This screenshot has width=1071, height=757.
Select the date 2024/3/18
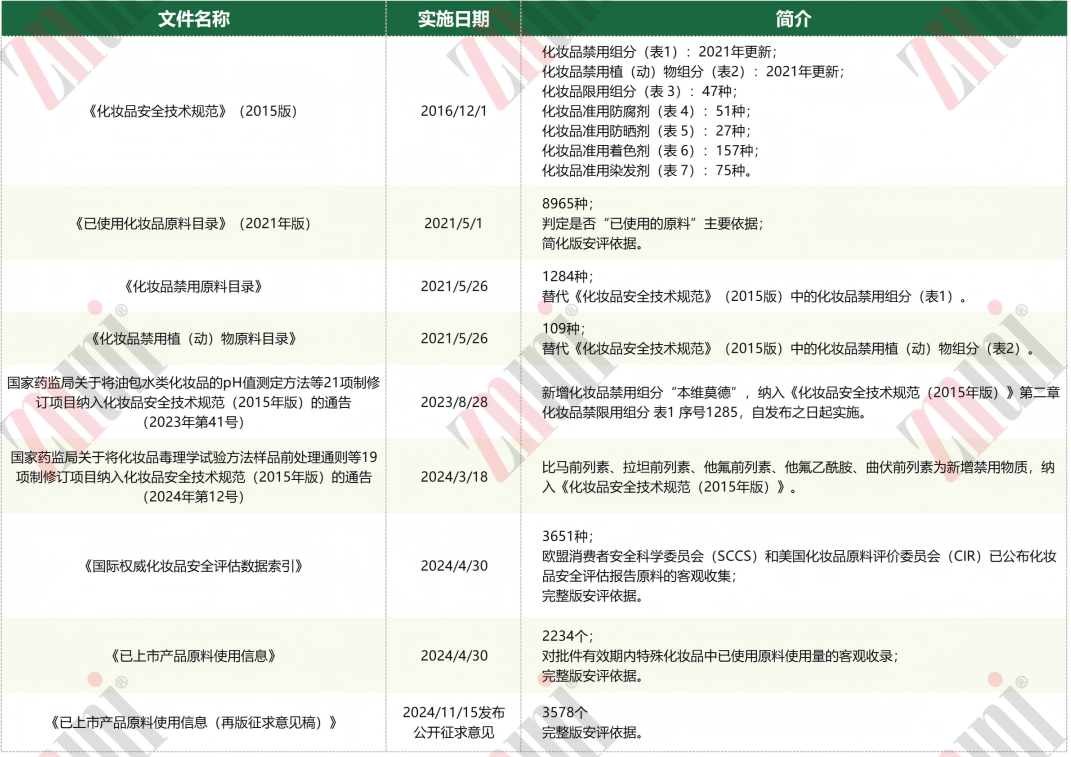coord(454,477)
